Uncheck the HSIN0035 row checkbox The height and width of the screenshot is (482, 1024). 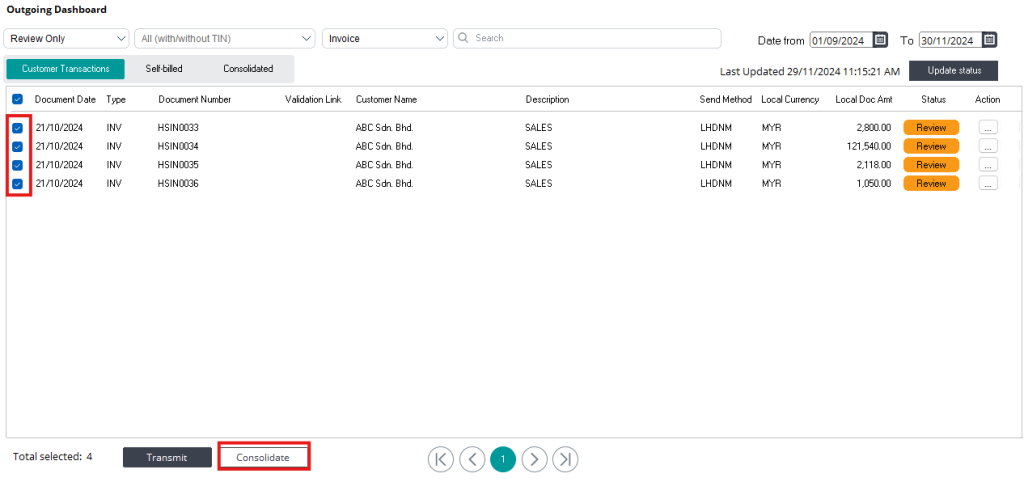click(x=18, y=165)
